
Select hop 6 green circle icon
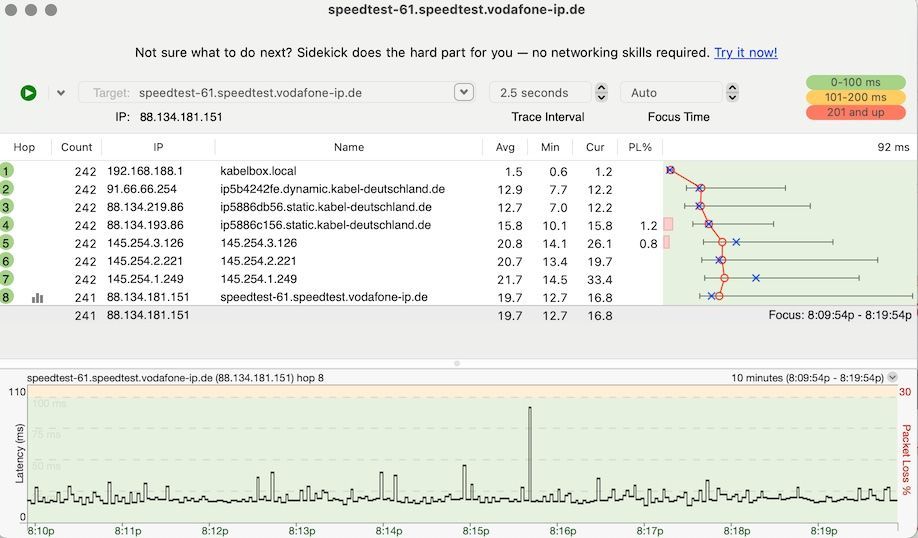pyautogui.click(x=6, y=261)
